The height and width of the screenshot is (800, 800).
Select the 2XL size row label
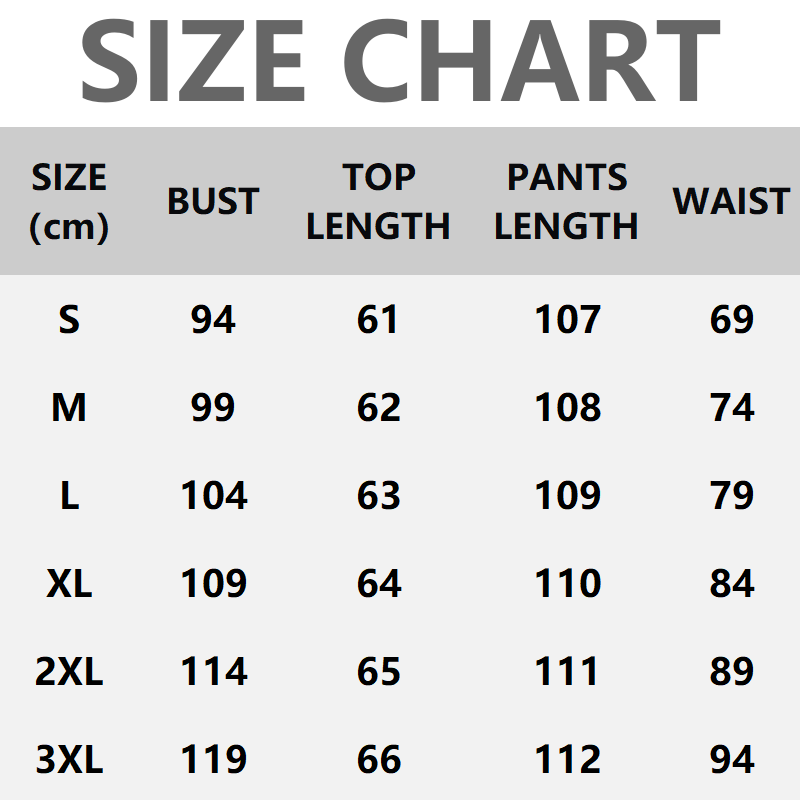click(x=68, y=672)
